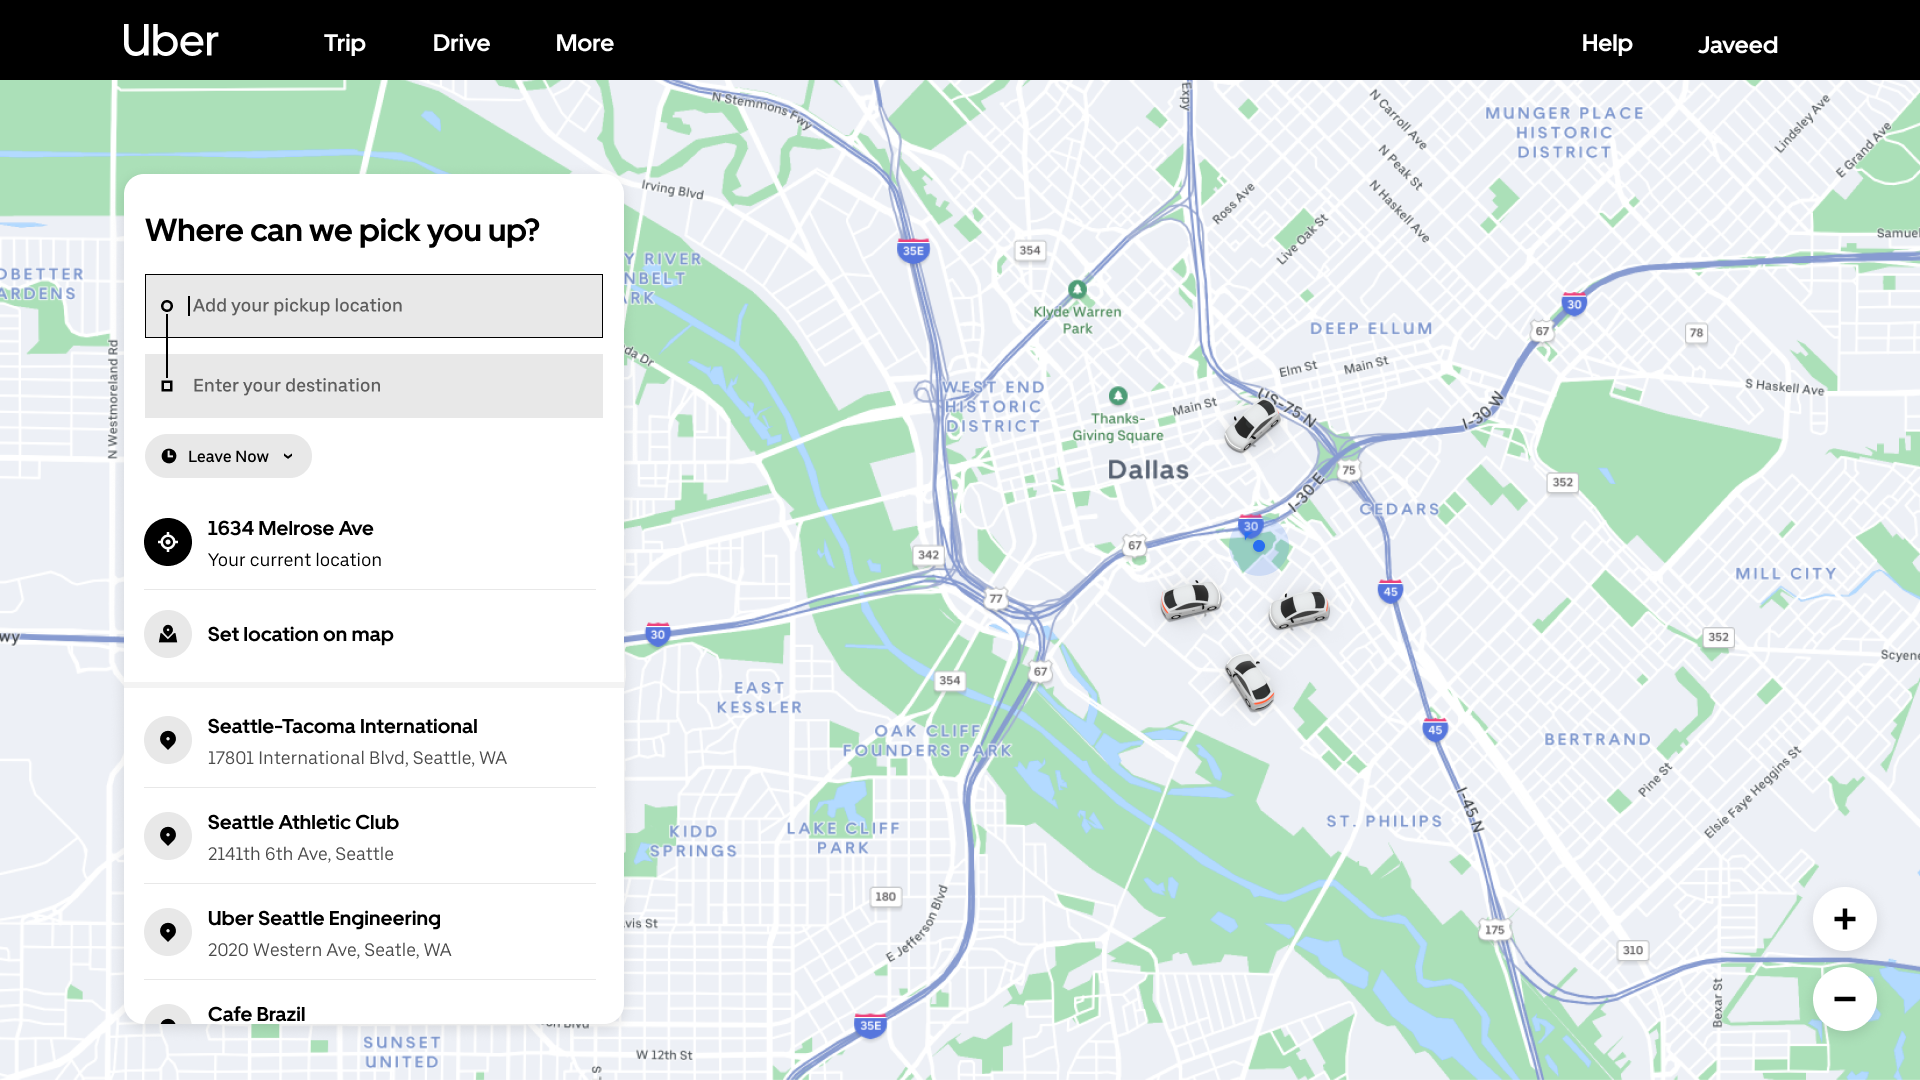Click the route 180 highway shield

[x=886, y=897]
